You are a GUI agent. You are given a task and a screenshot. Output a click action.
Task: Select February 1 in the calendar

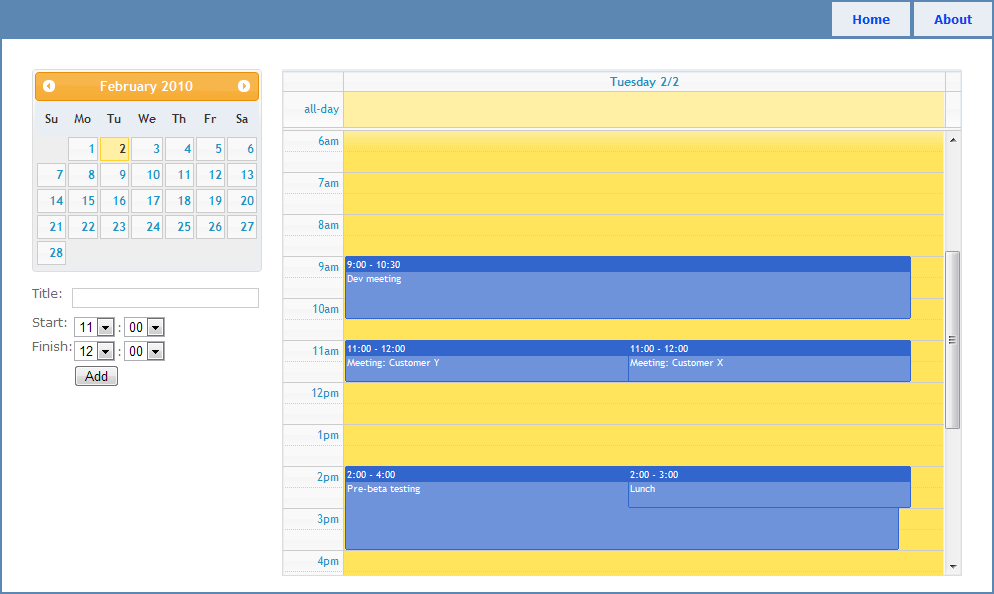[83, 149]
